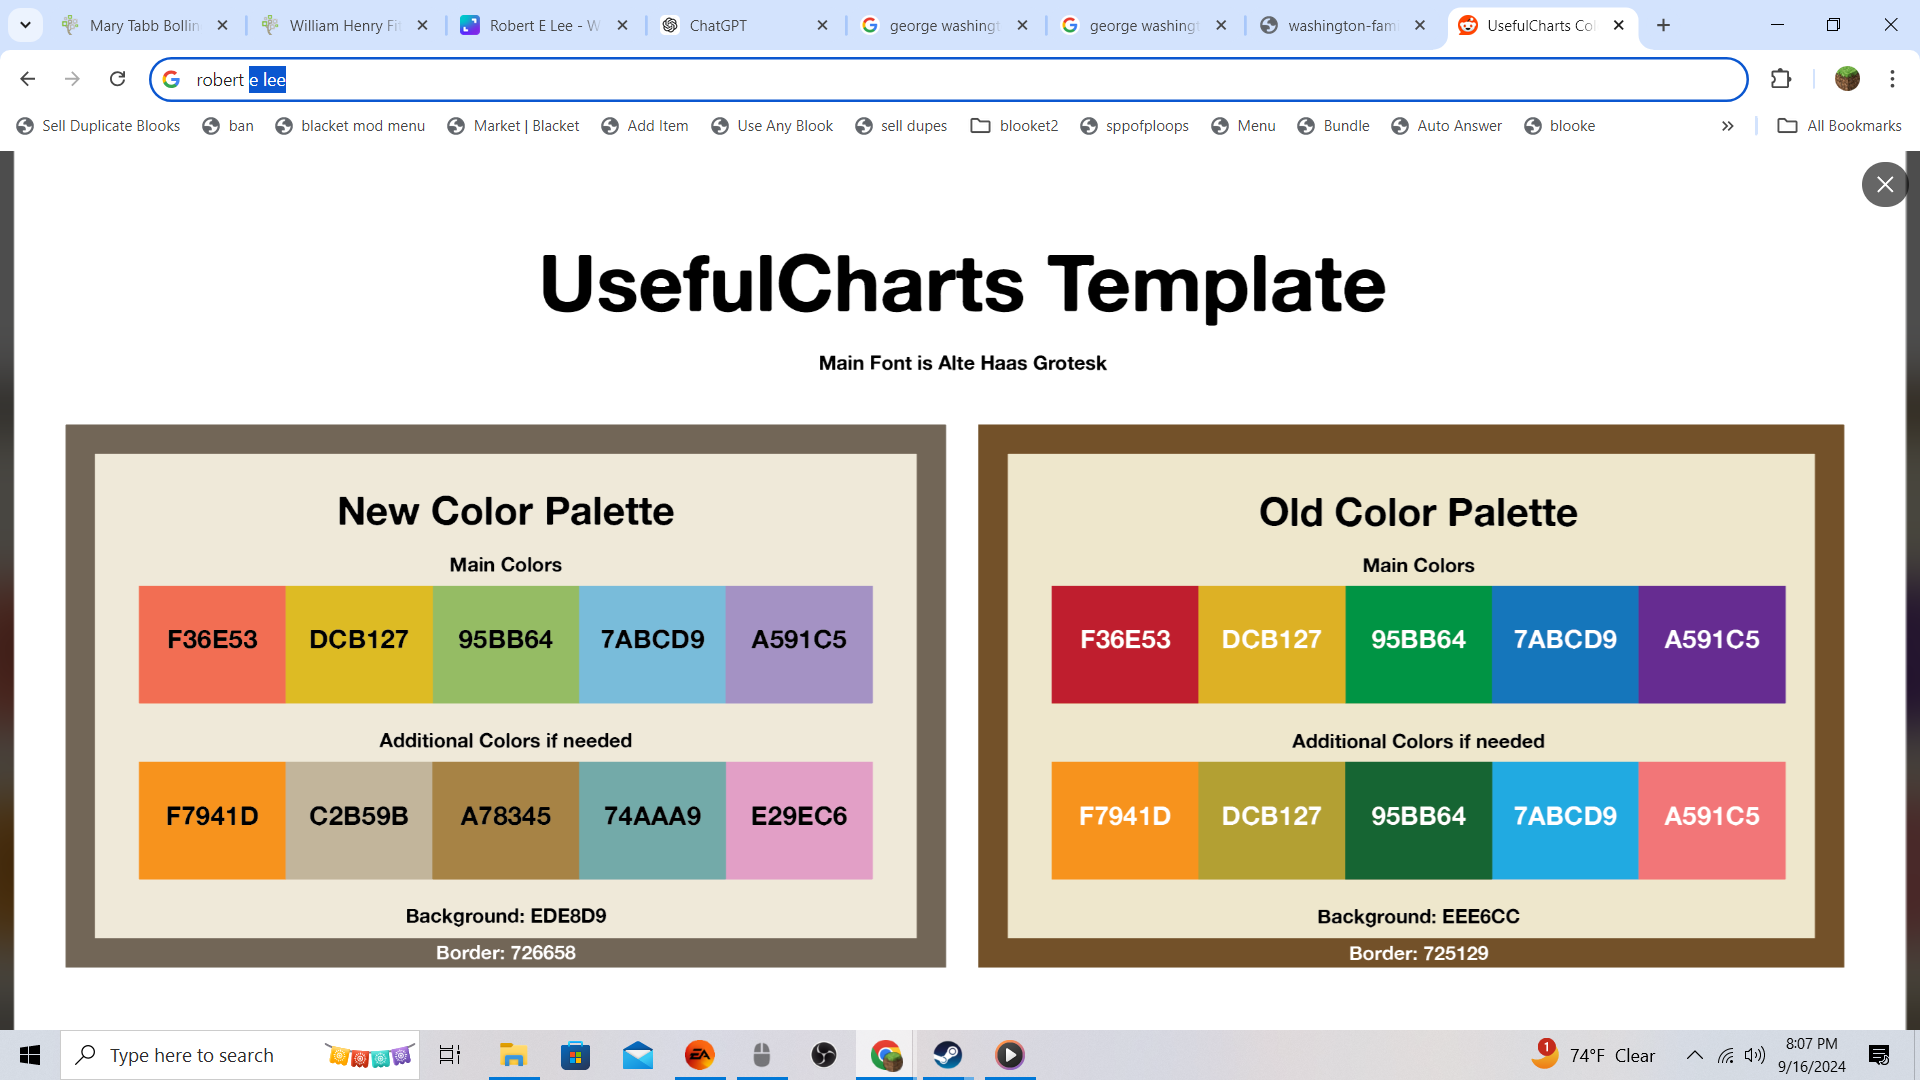Click the Old Palette 7ABCD9 dark blue main swatch
The height and width of the screenshot is (1080, 1920).
point(1565,644)
